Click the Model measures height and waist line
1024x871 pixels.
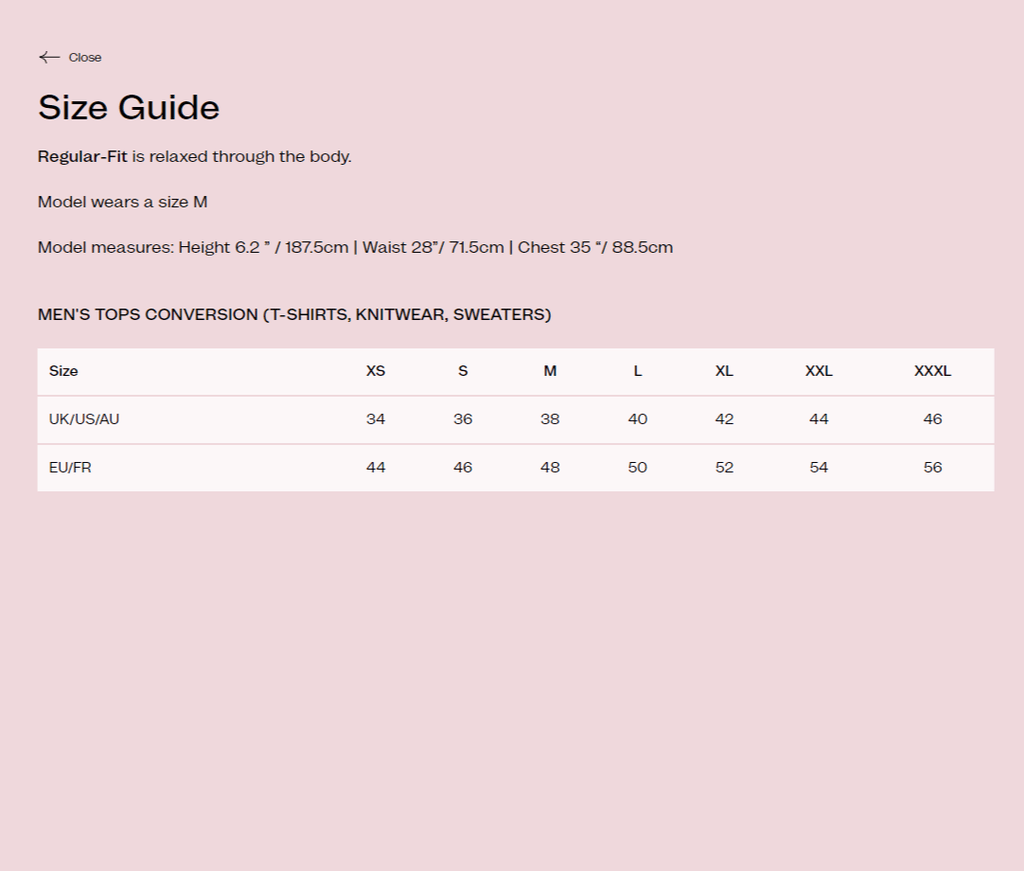355,247
